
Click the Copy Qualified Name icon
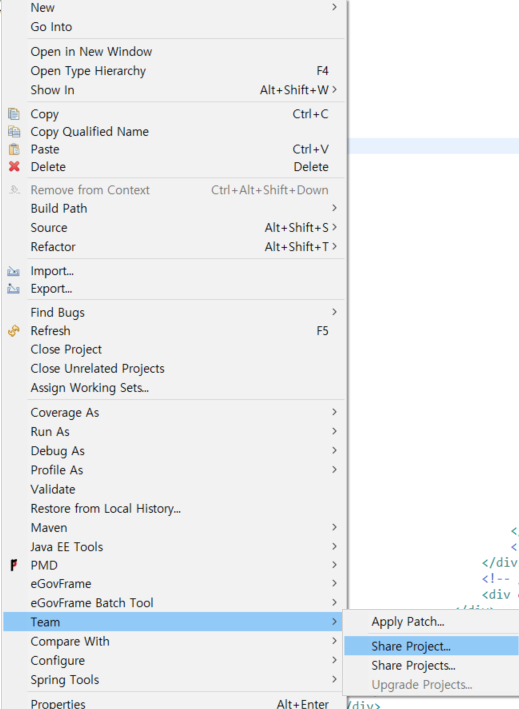click(14, 132)
